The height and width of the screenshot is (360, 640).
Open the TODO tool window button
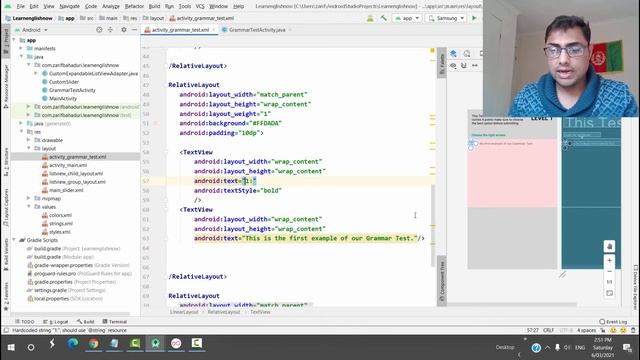pos(24,322)
